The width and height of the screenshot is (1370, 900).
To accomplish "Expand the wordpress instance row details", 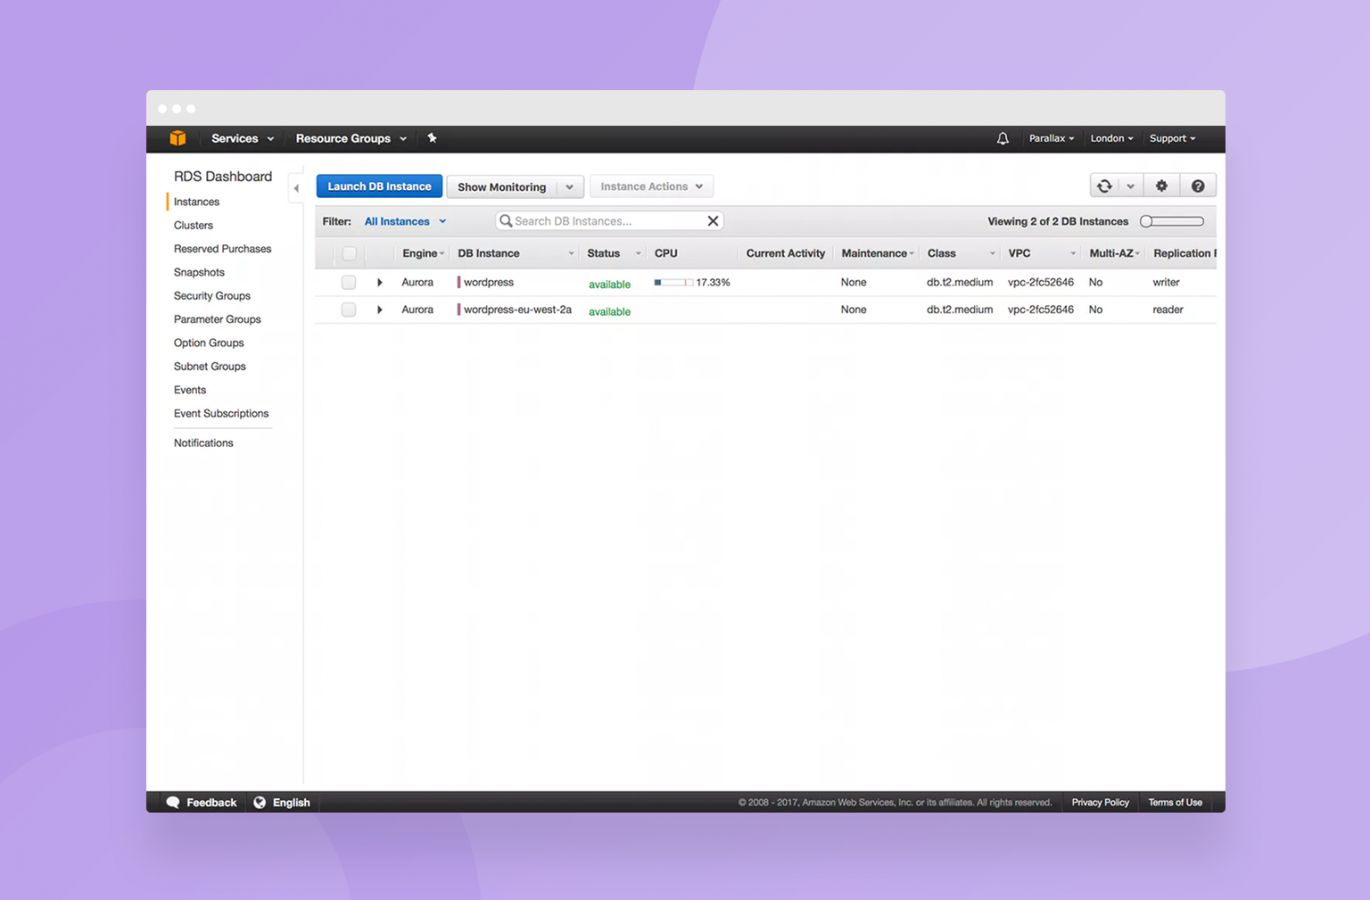I will (x=380, y=283).
